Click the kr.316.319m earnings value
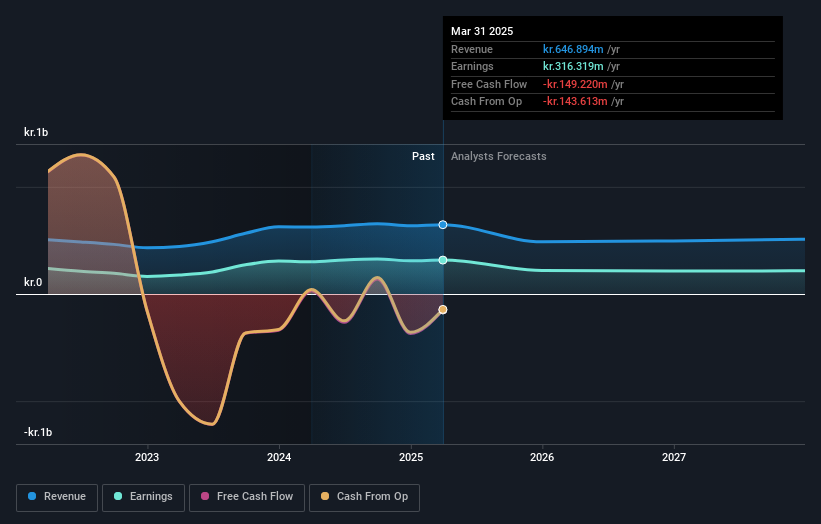This screenshot has height=524, width=821. pyautogui.click(x=573, y=66)
